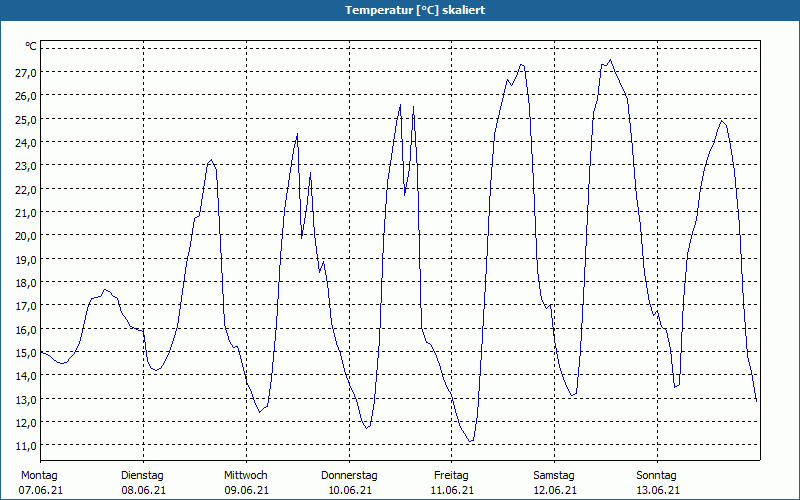Viewport: 800px width, 500px height.
Task: Click the 13.06.21 date label
Action: tap(658, 490)
